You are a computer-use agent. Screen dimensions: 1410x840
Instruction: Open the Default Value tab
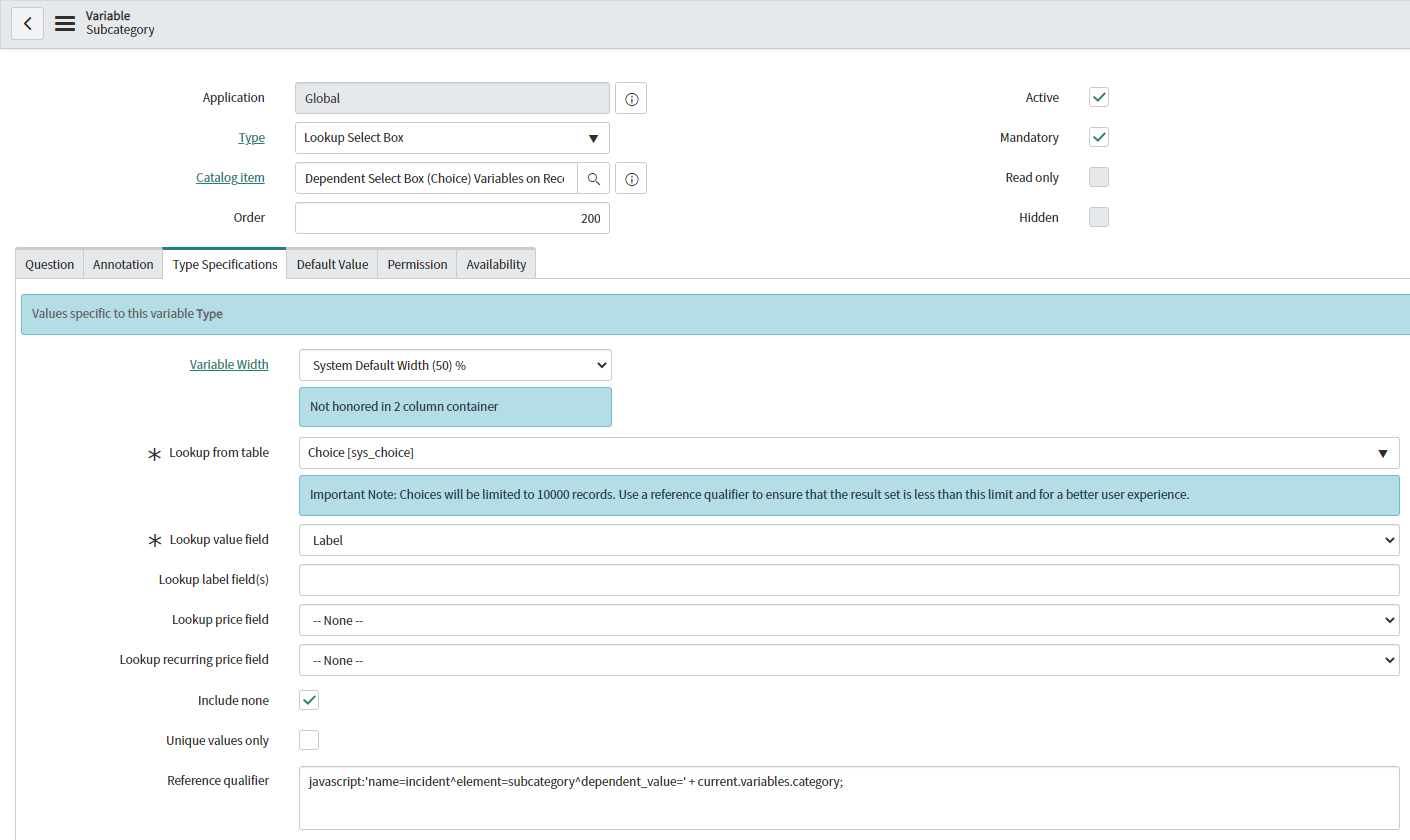tap(332, 264)
